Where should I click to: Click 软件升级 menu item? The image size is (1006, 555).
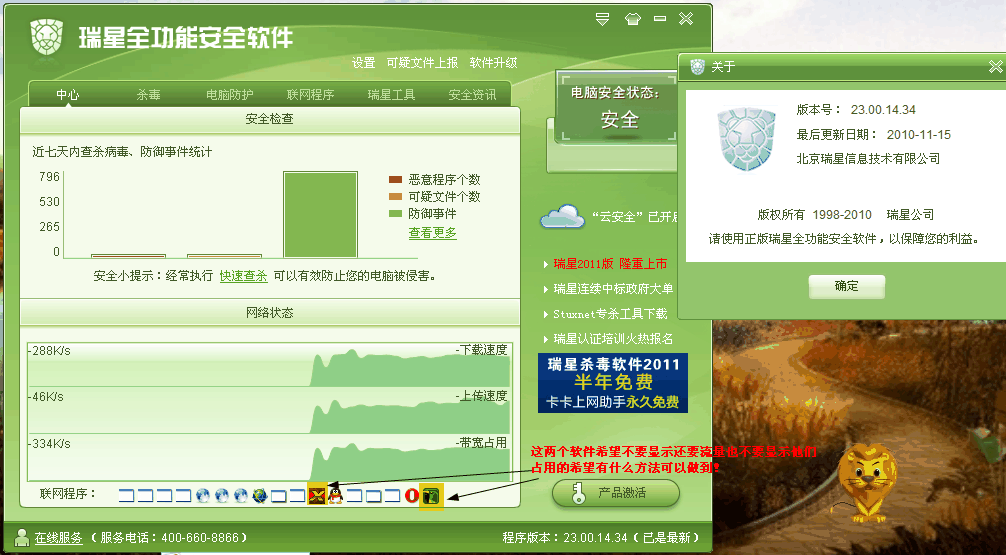[x=493, y=63]
